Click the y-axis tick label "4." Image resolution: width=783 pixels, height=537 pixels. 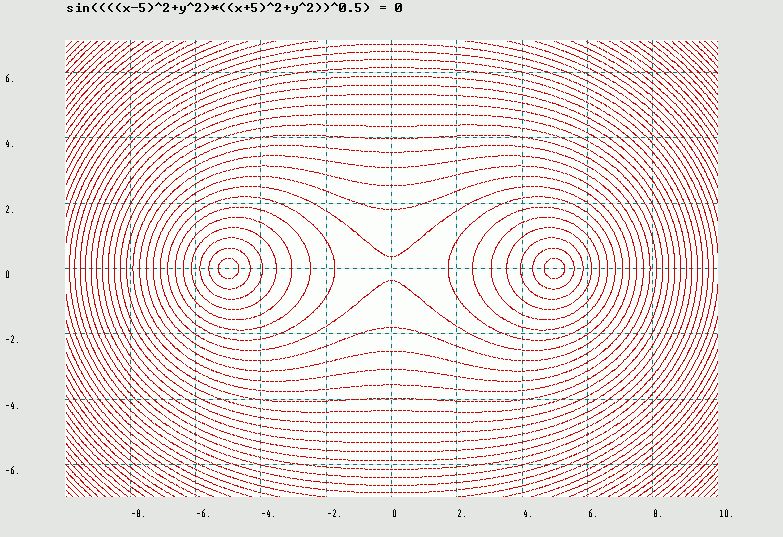(9, 144)
